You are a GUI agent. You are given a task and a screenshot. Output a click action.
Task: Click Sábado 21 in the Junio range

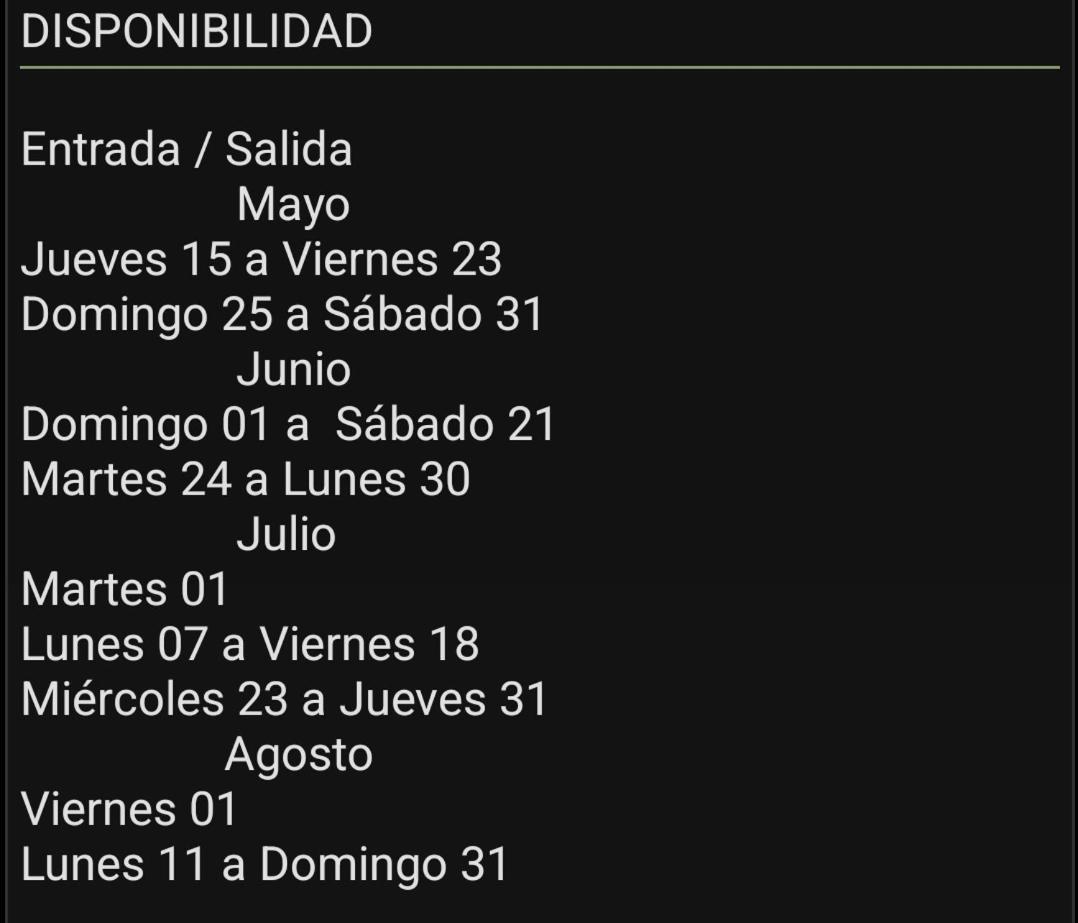[x=445, y=424]
